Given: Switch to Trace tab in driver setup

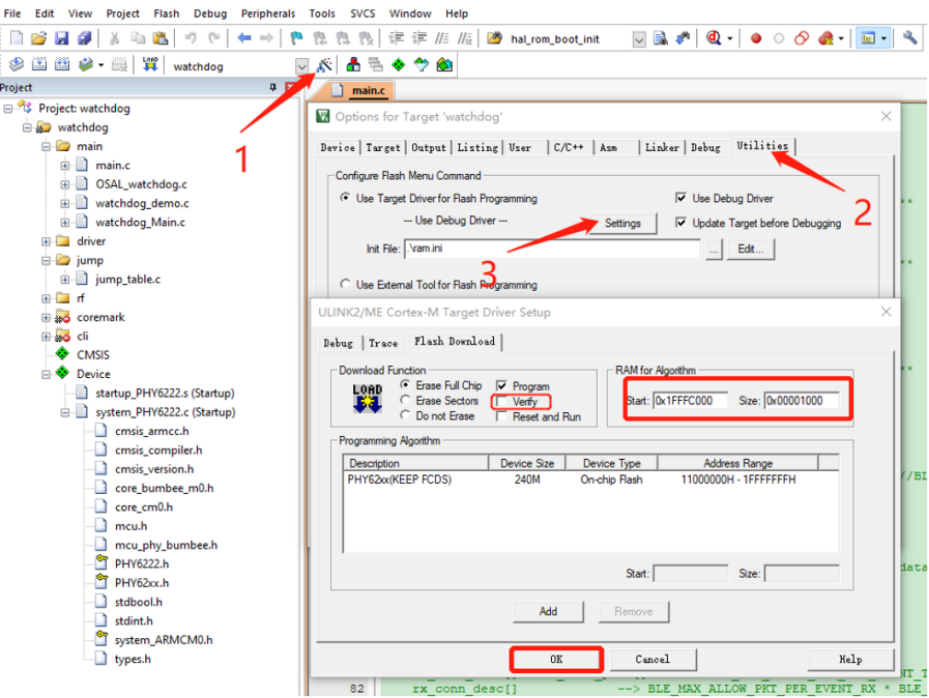Looking at the screenshot, I should coord(383,343).
